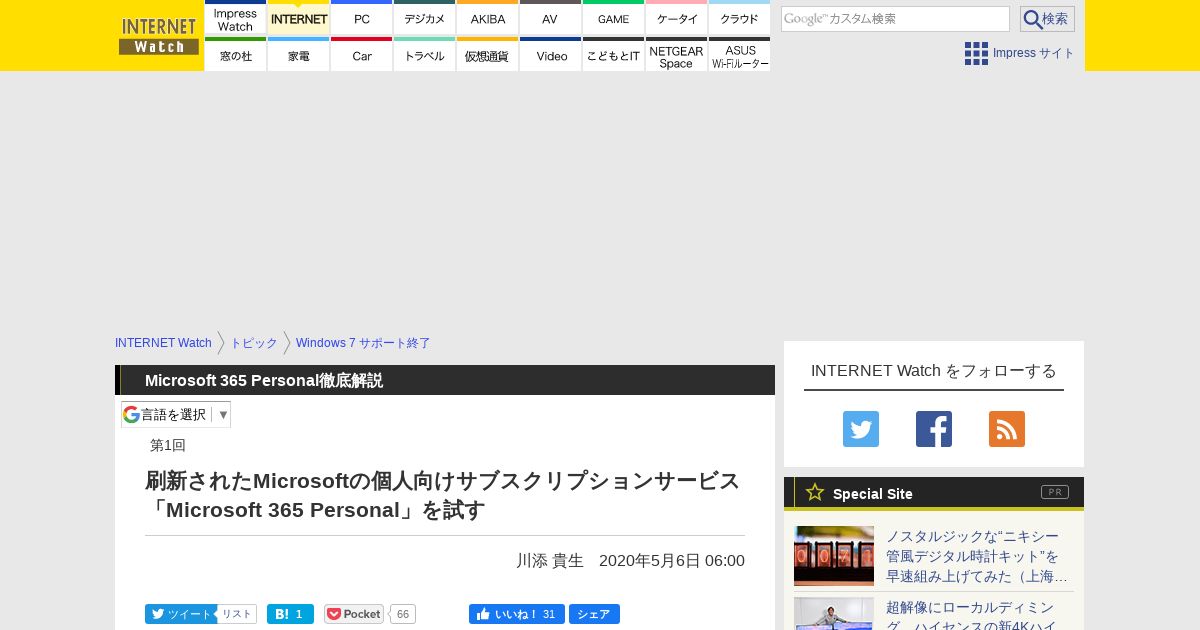Viewport: 1200px width, 630px height.
Task: Click the Pocket count 66
Action: 402,614
